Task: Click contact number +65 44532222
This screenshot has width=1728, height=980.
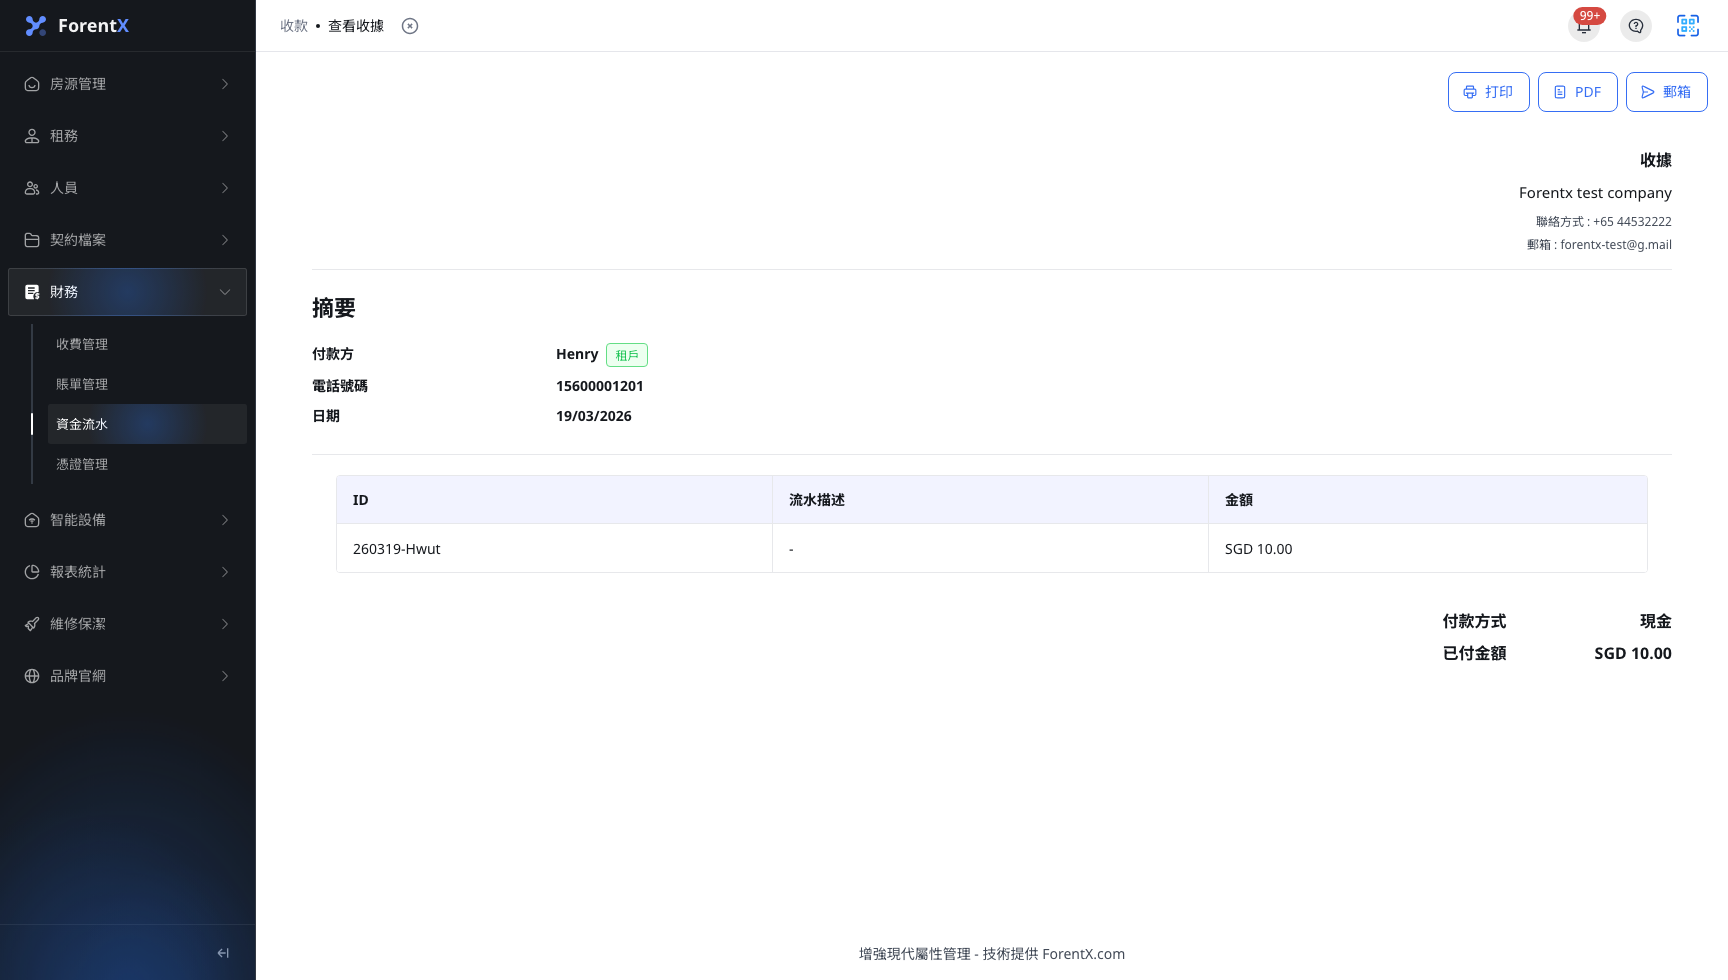Action: (1632, 222)
